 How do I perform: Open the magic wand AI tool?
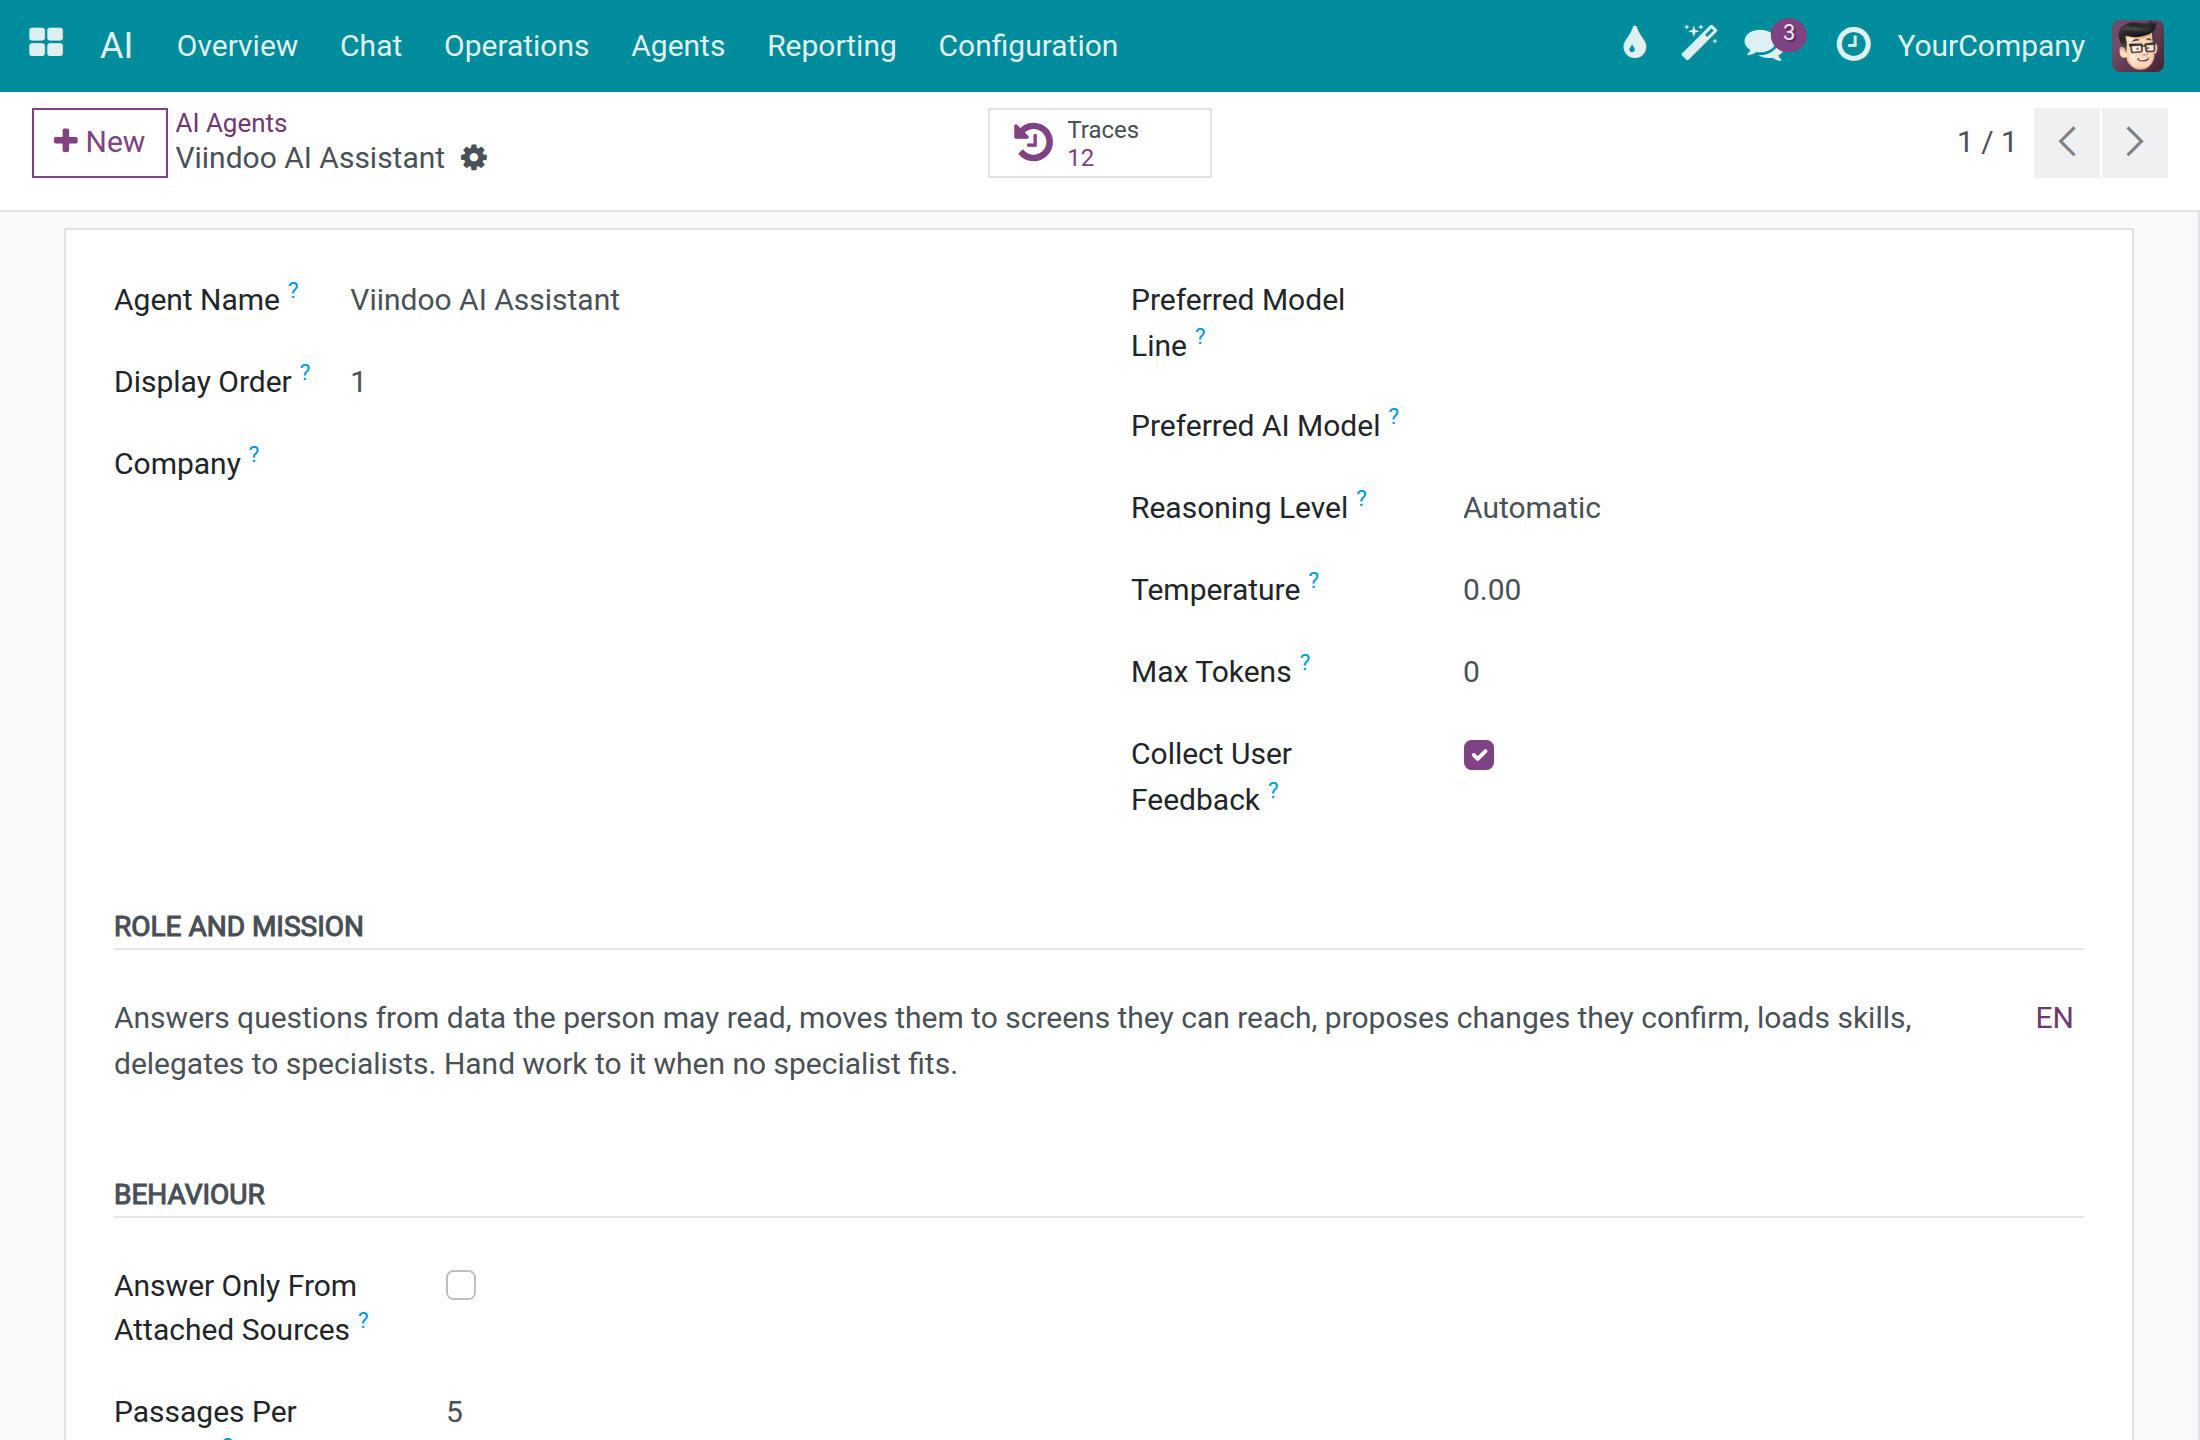[x=1698, y=44]
